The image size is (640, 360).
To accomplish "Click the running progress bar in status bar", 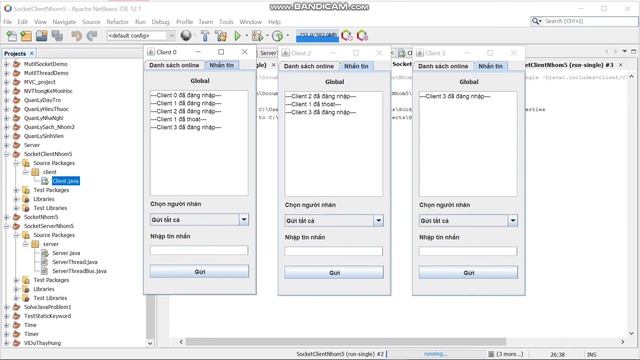I will 435,354.
